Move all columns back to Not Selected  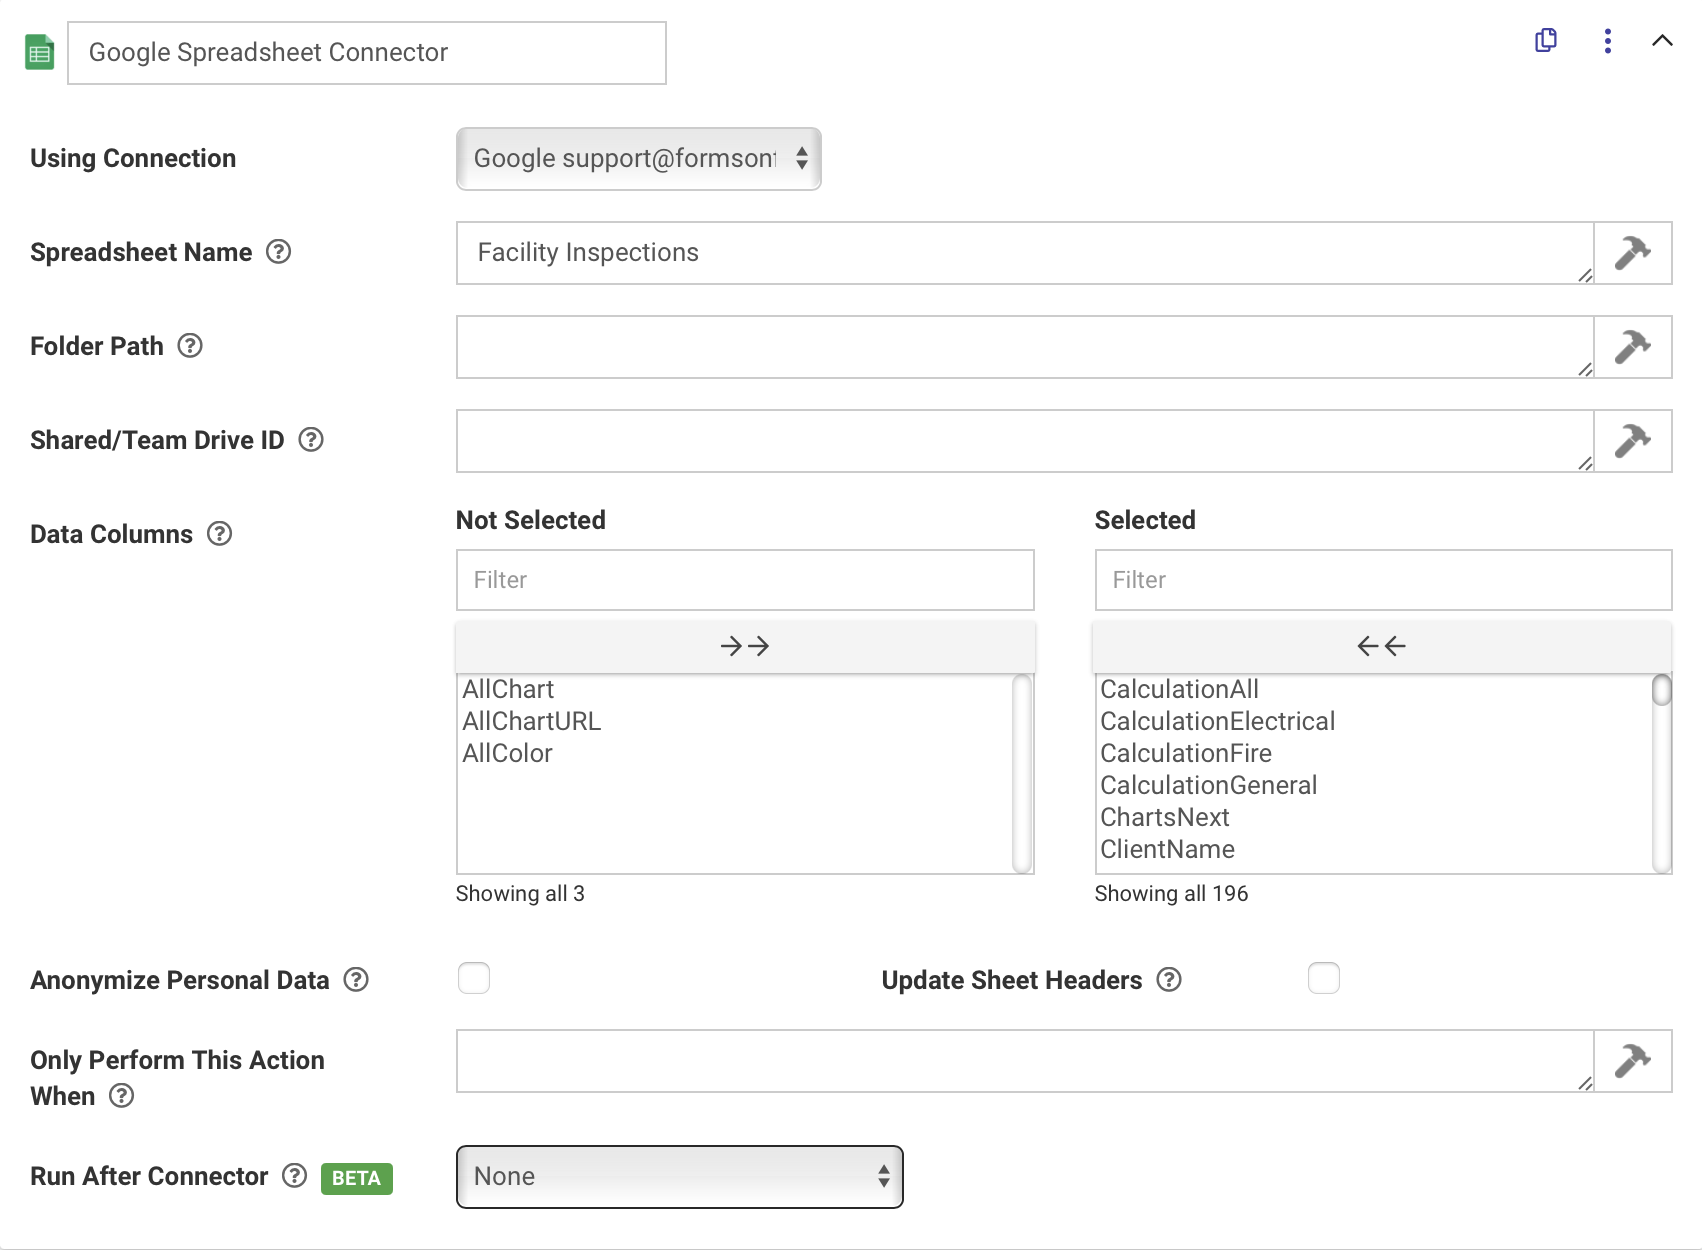(x=1382, y=646)
